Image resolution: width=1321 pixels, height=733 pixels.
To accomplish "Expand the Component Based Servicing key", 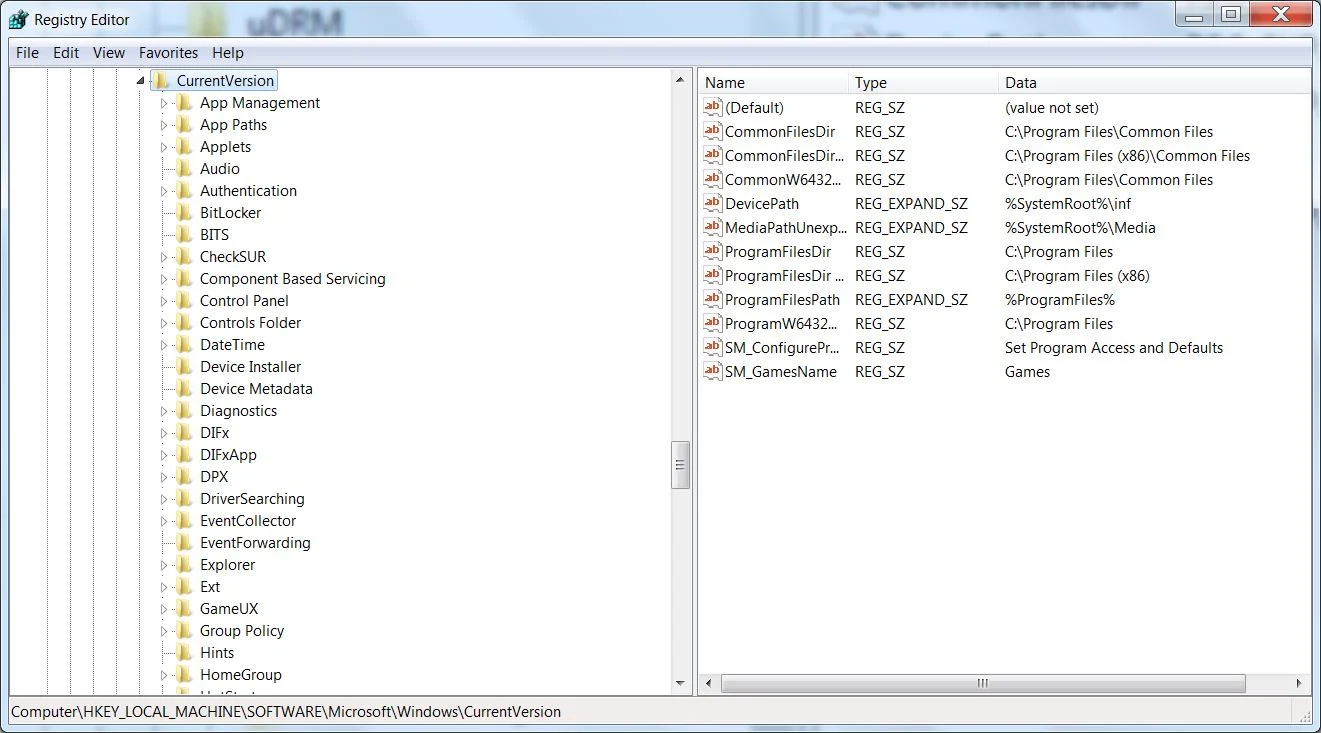I will coord(164,279).
